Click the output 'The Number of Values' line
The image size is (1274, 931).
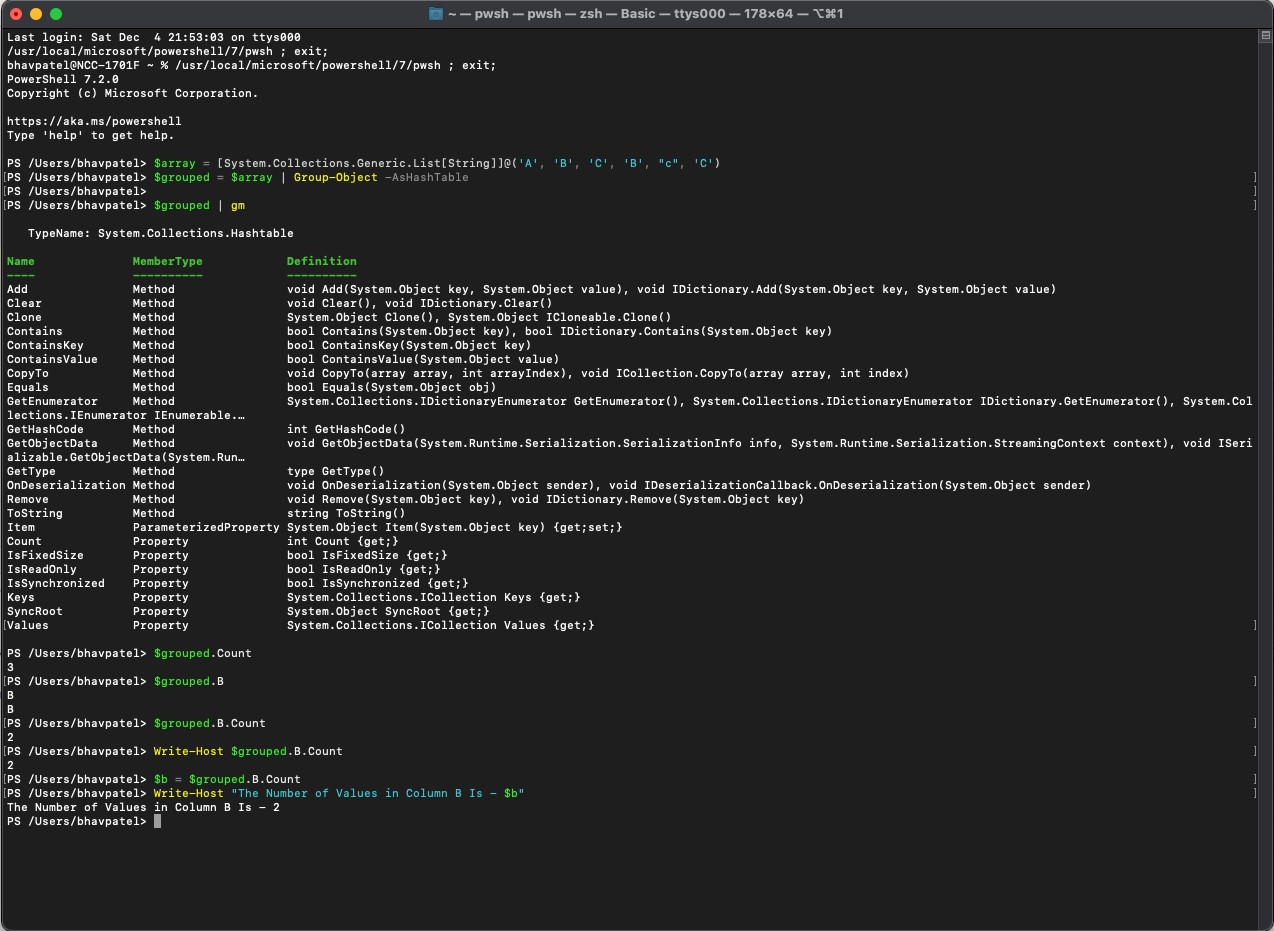143,807
